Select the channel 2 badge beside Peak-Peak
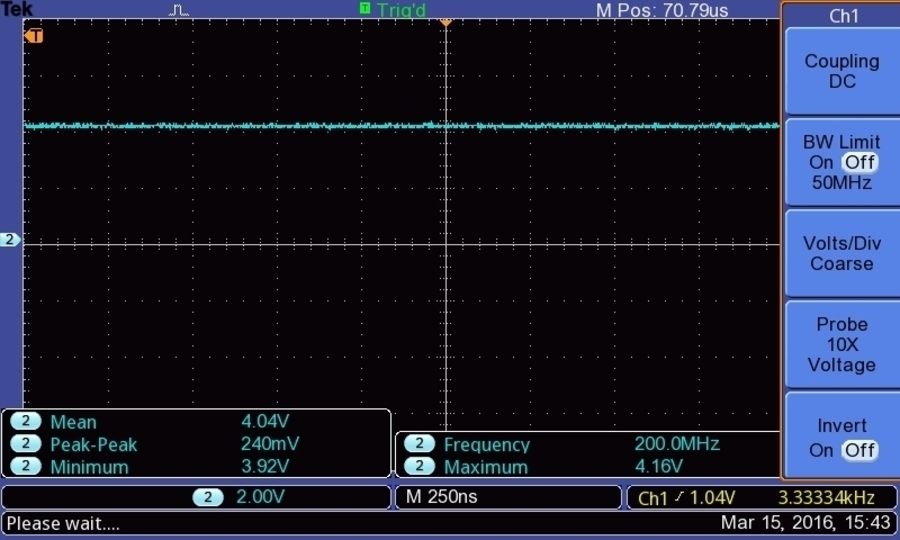The height and width of the screenshot is (540, 900). point(25,444)
